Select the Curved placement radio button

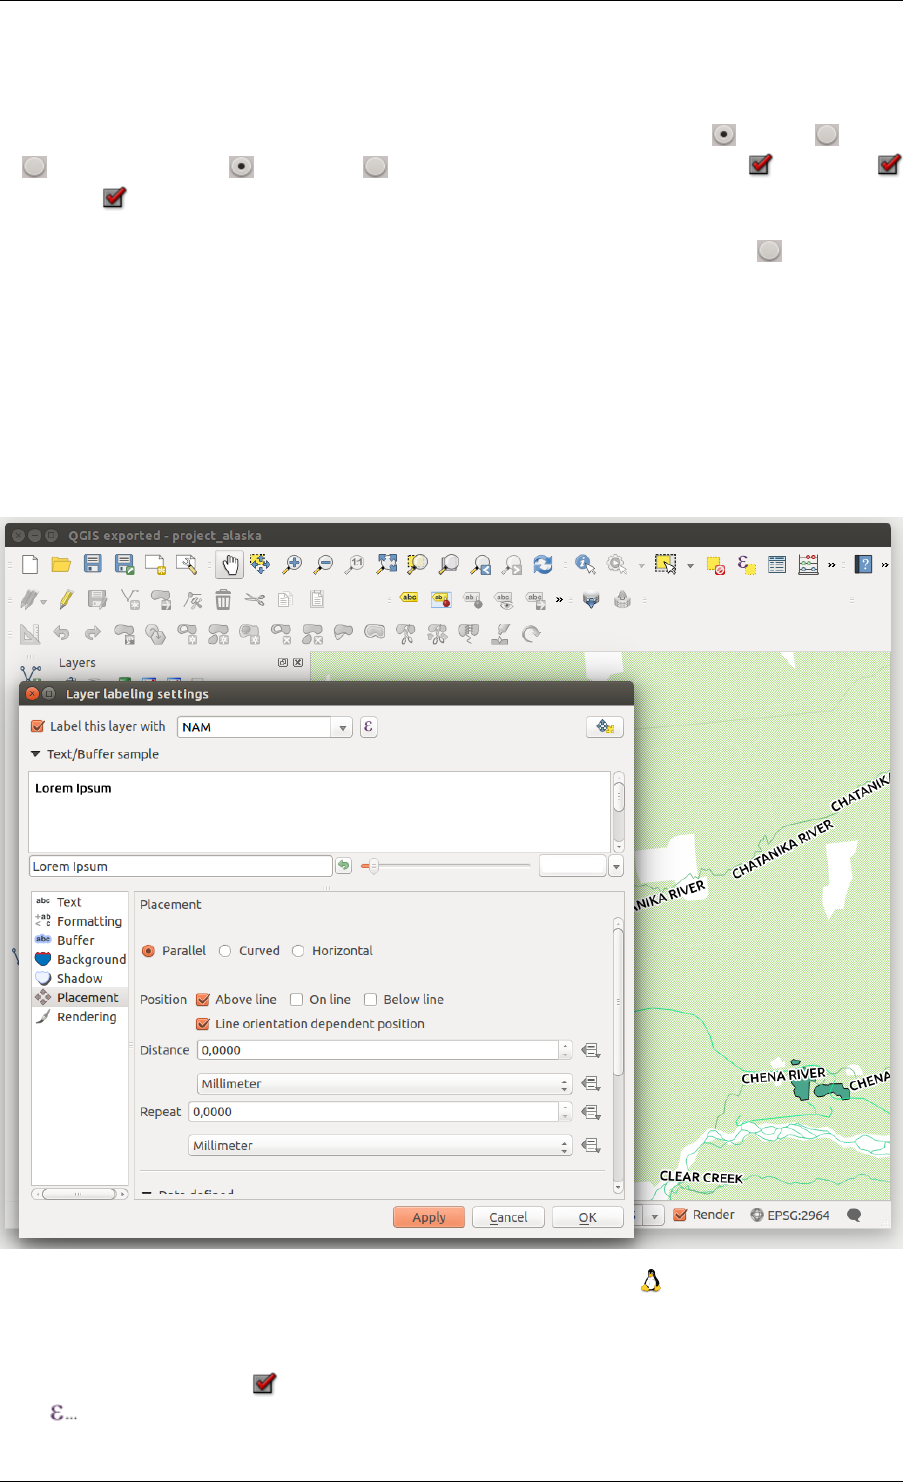pos(225,951)
